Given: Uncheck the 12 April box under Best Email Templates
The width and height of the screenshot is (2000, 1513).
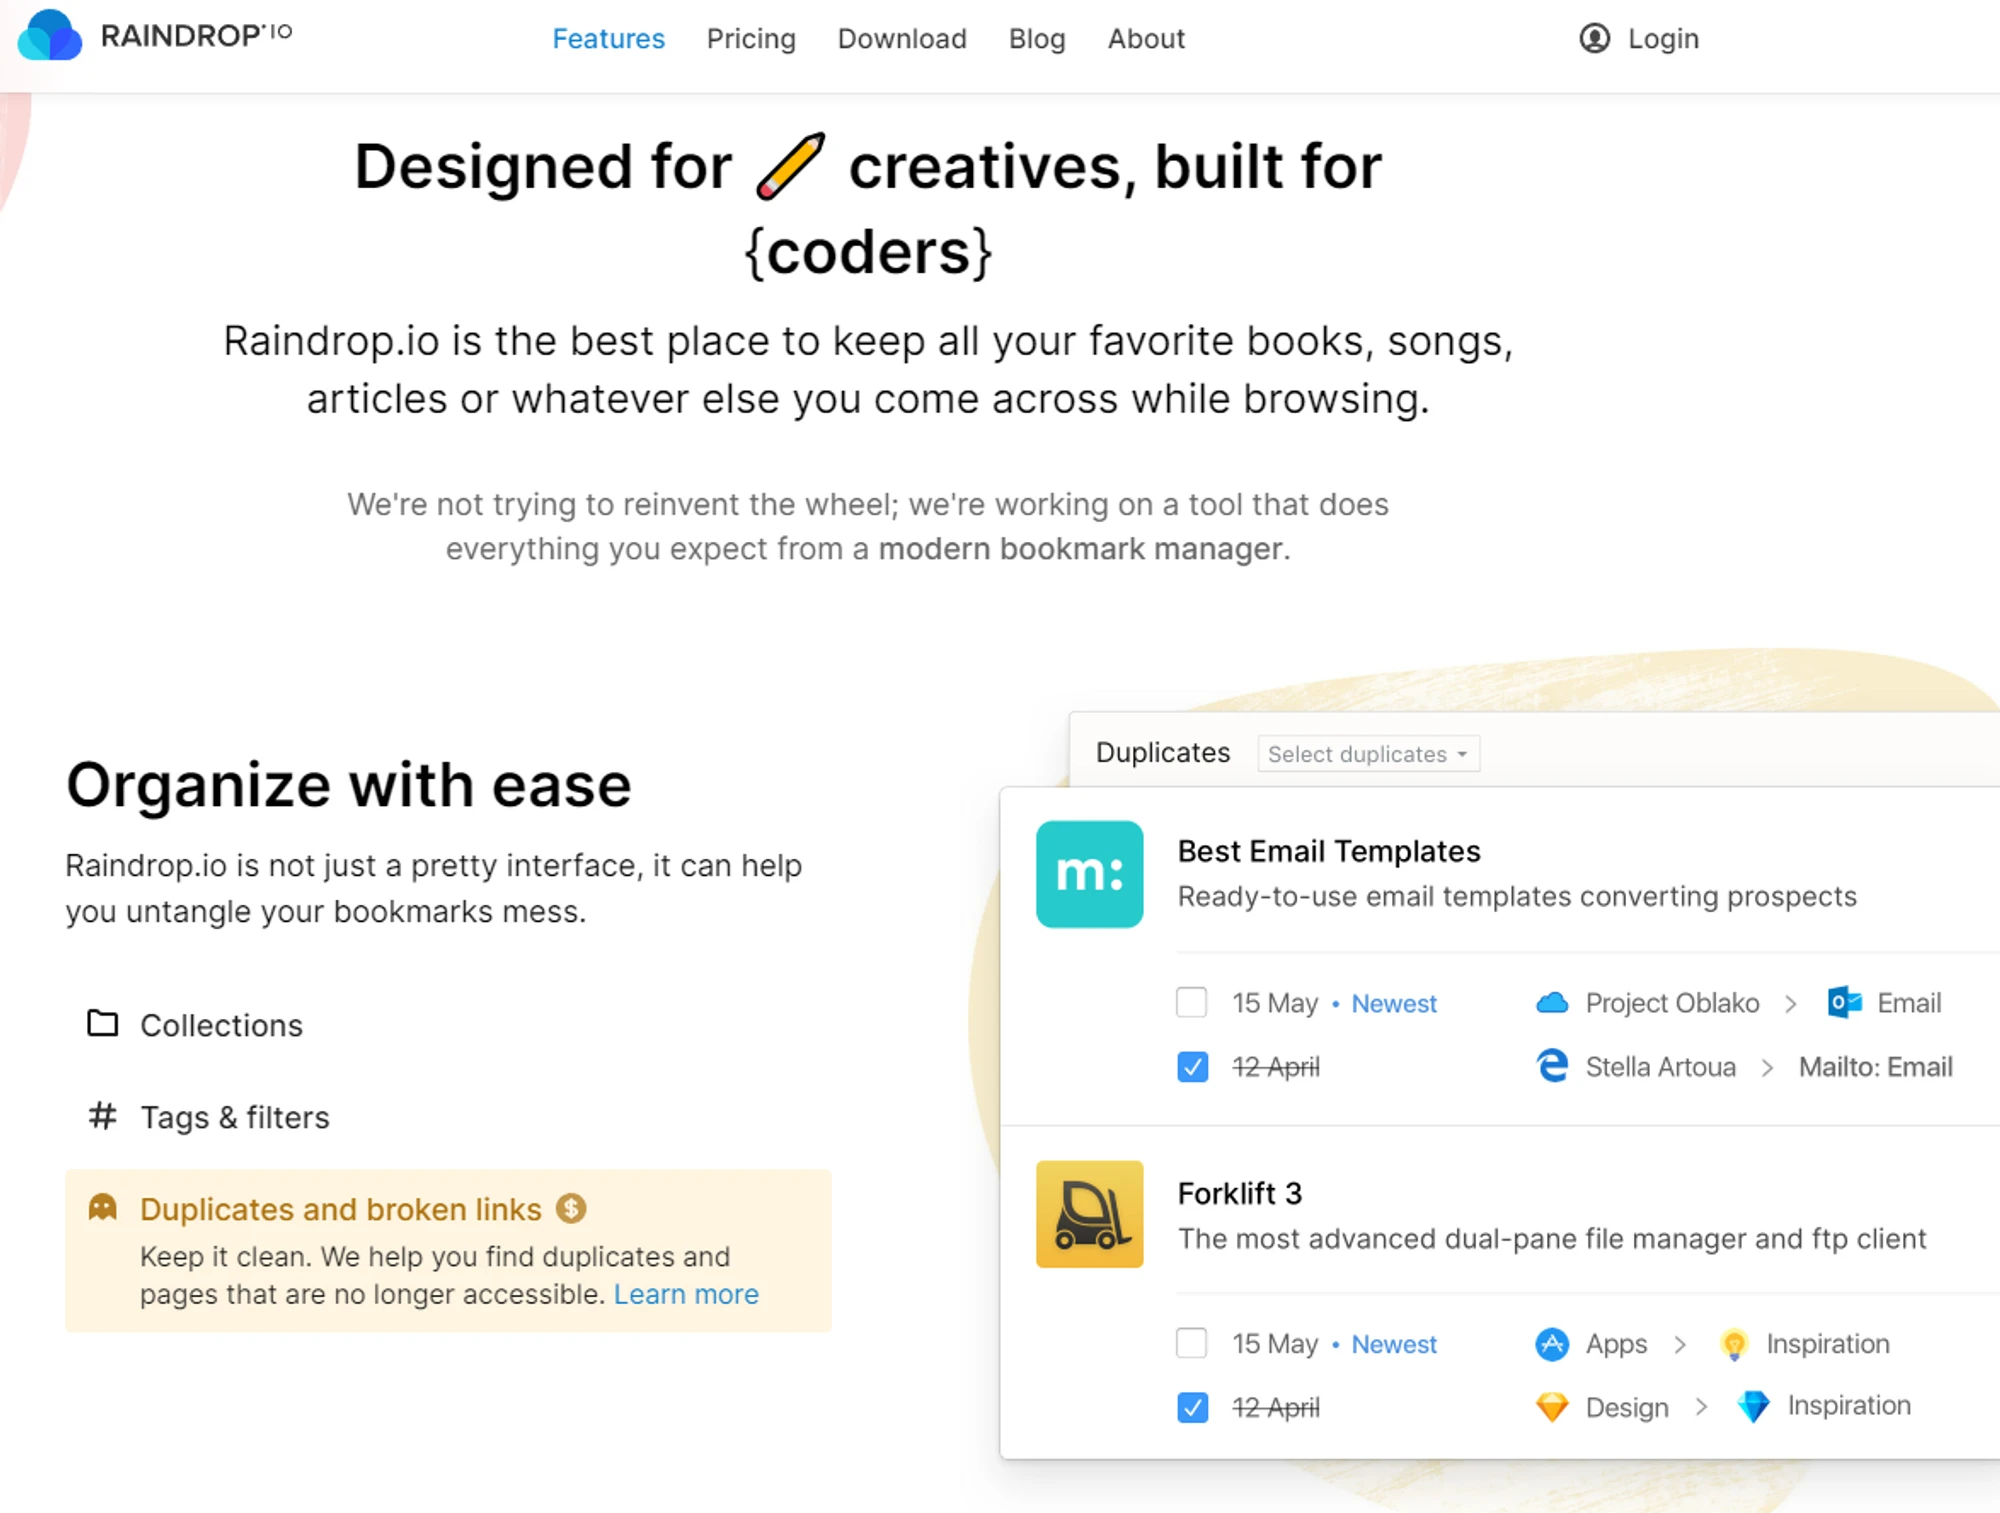Looking at the screenshot, I should point(1192,1067).
